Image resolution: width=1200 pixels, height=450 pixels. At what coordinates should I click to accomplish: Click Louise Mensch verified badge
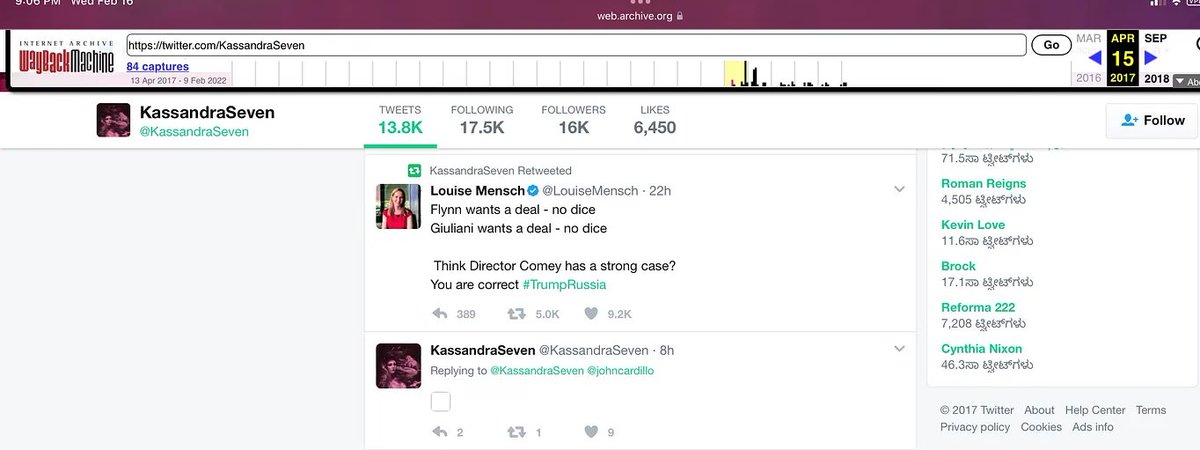pyautogui.click(x=534, y=191)
